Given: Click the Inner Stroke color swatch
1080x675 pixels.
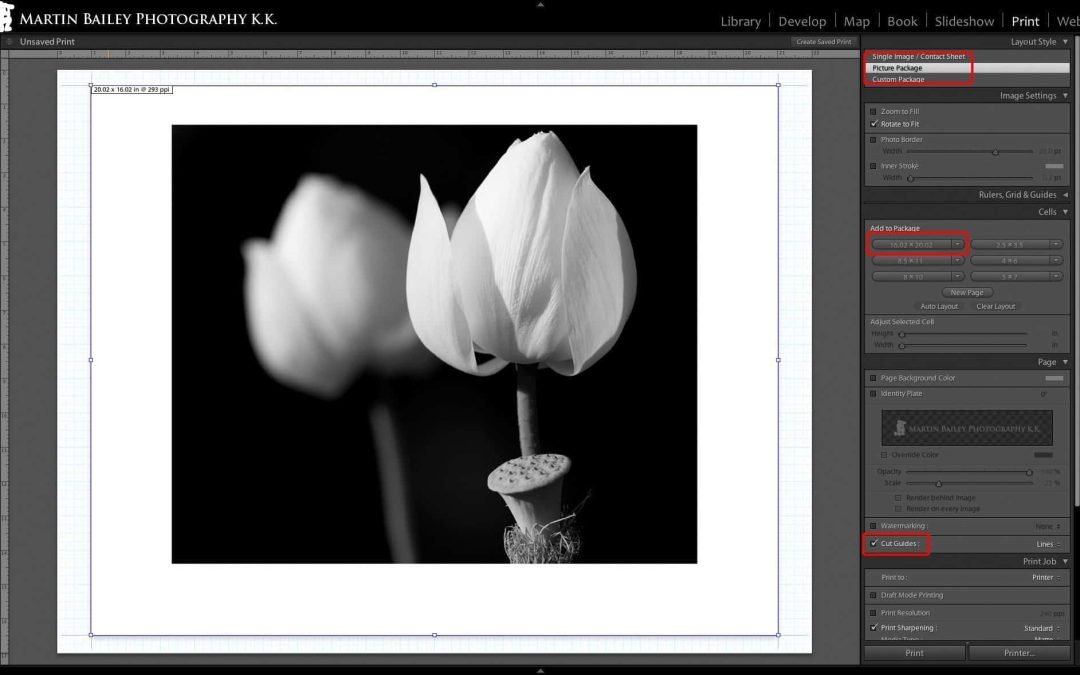Looking at the screenshot, I should tap(1053, 166).
